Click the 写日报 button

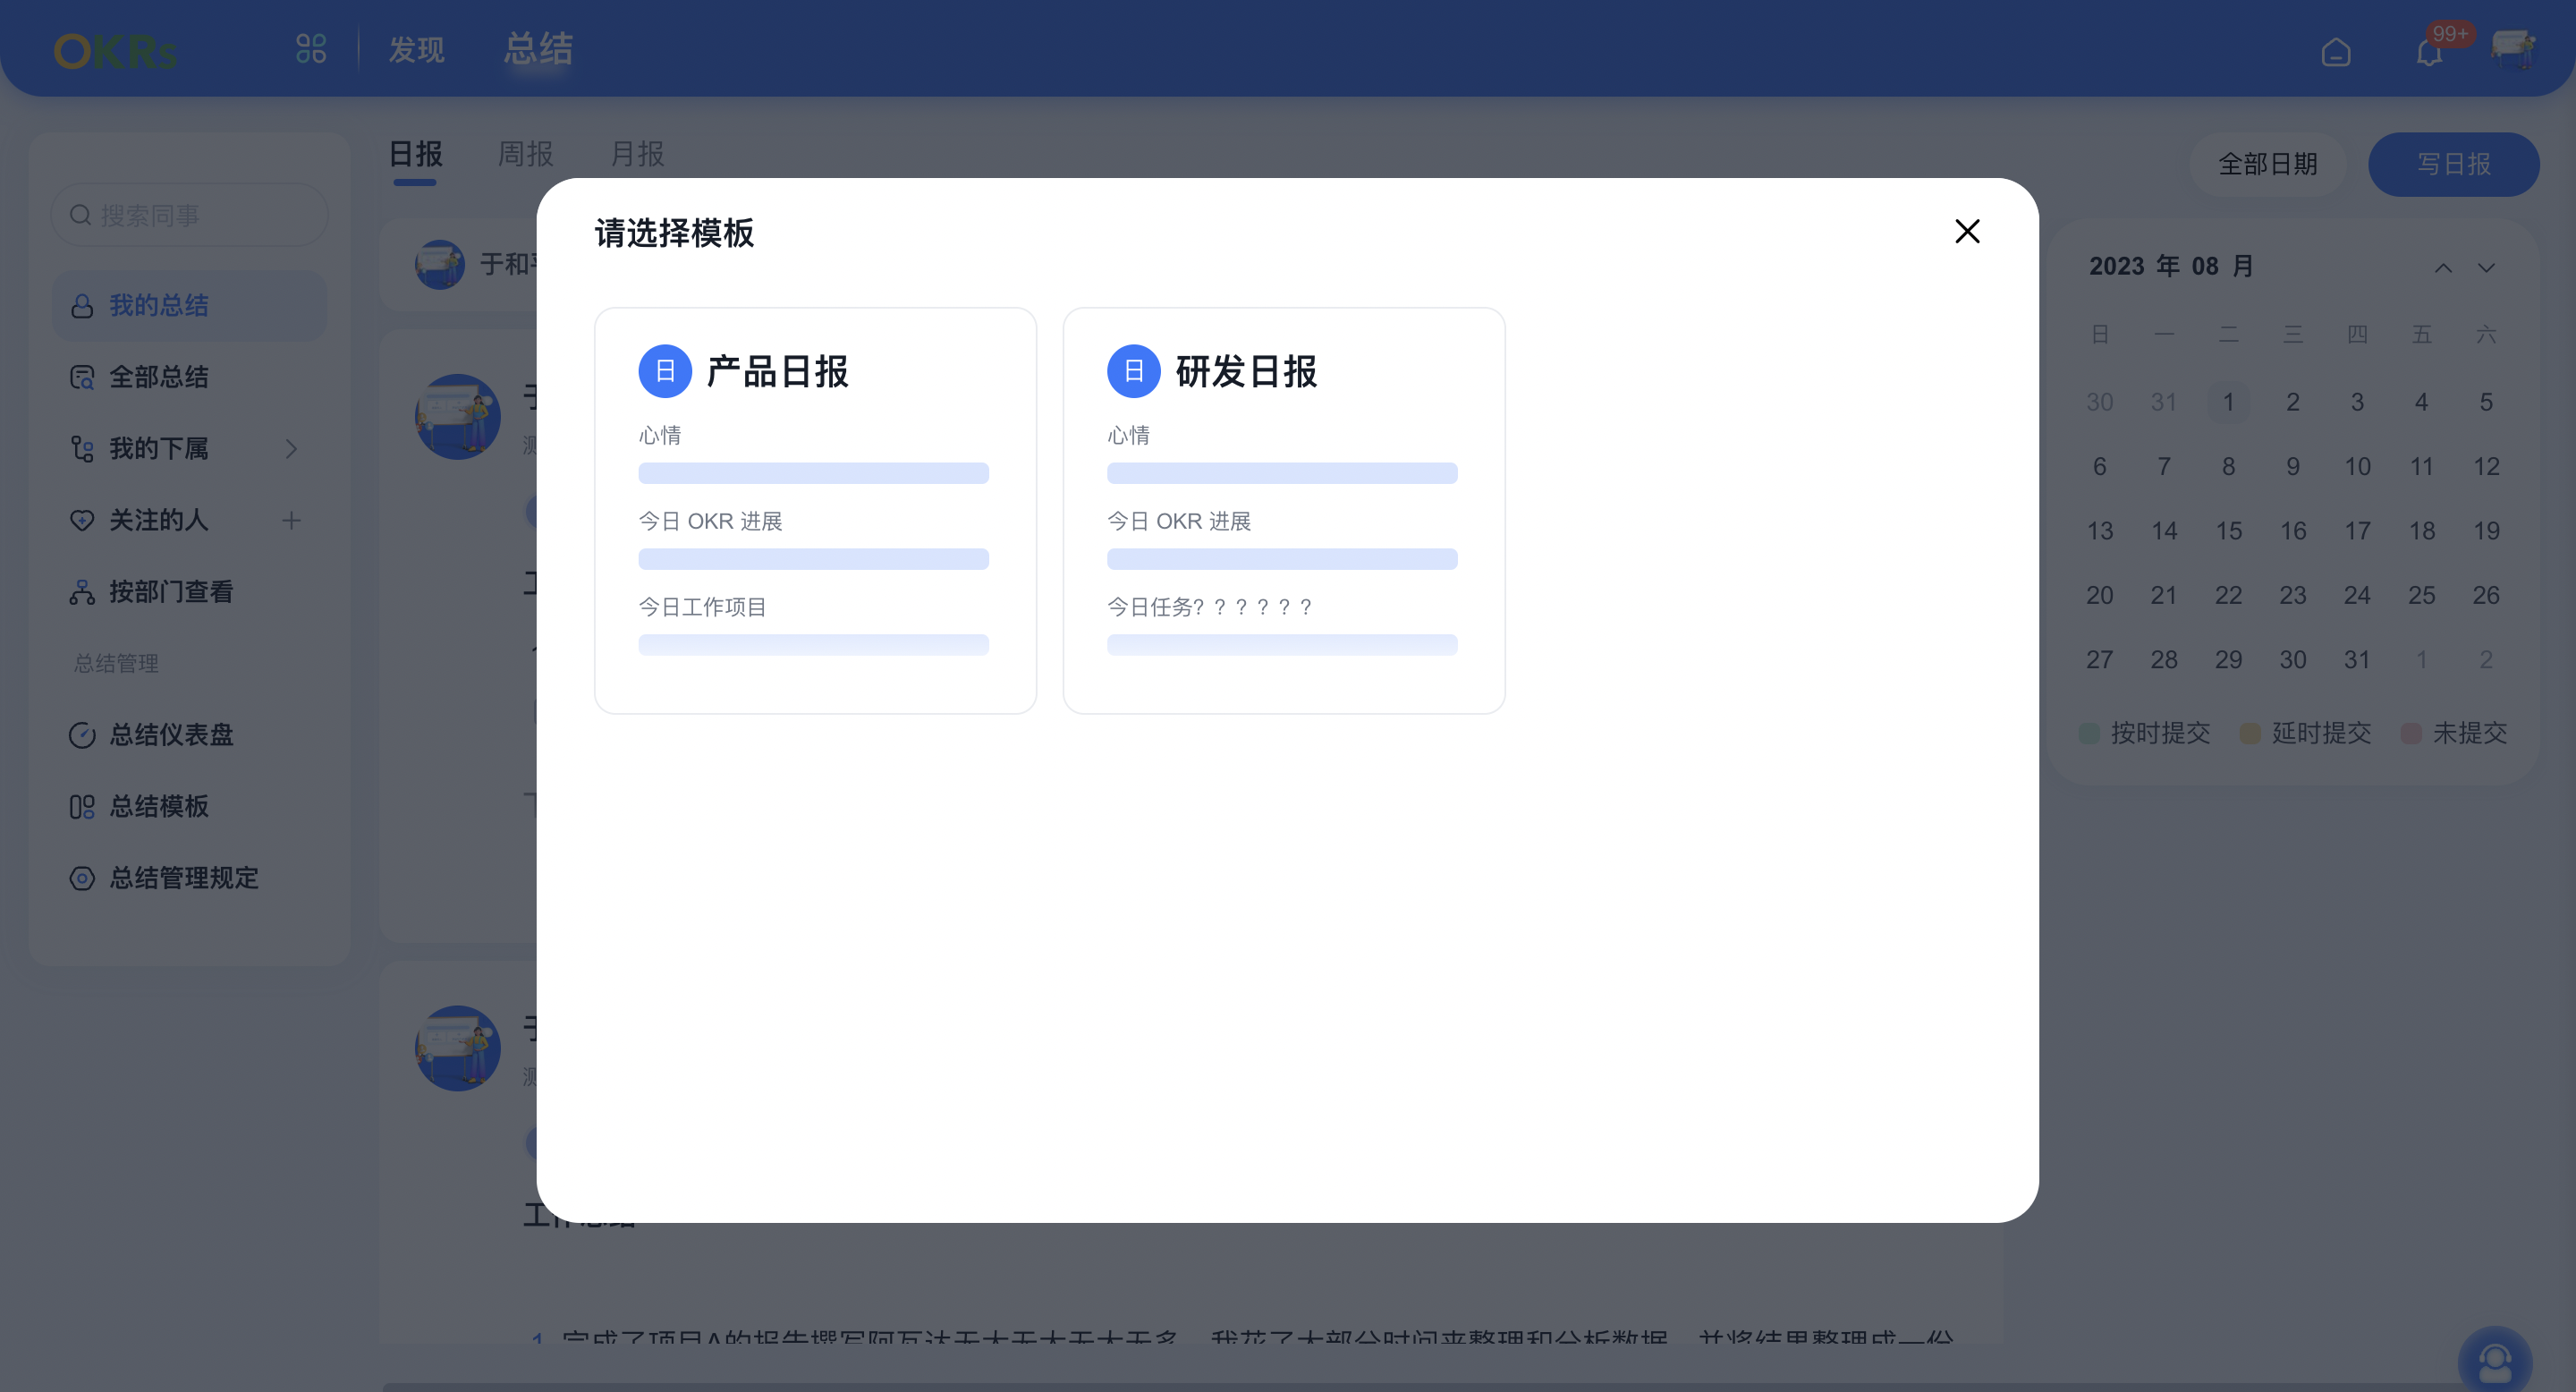click(x=2454, y=164)
